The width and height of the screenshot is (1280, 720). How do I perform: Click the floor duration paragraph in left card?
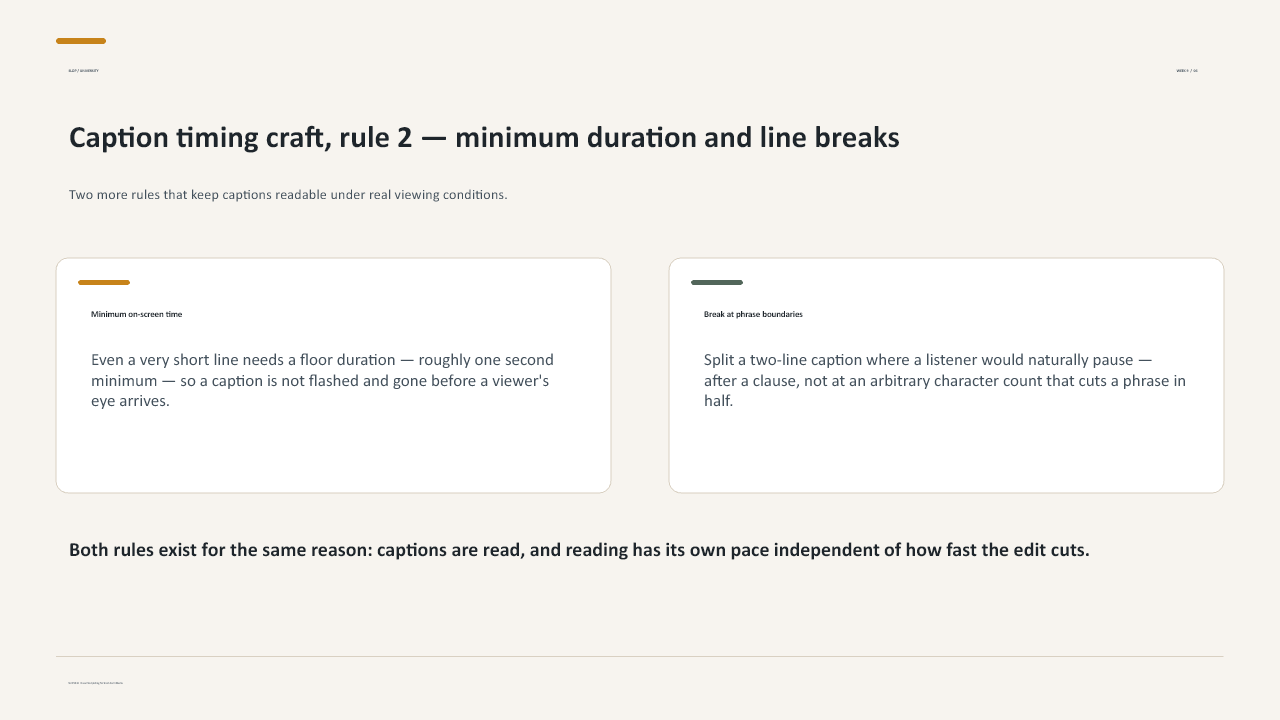coord(322,380)
